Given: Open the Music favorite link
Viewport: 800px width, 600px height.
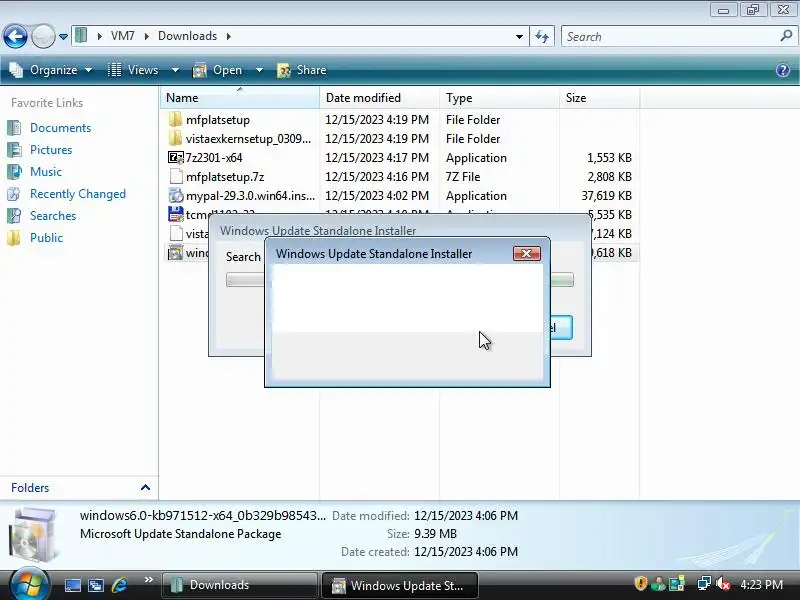Looking at the screenshot, I should pos(46,172).
